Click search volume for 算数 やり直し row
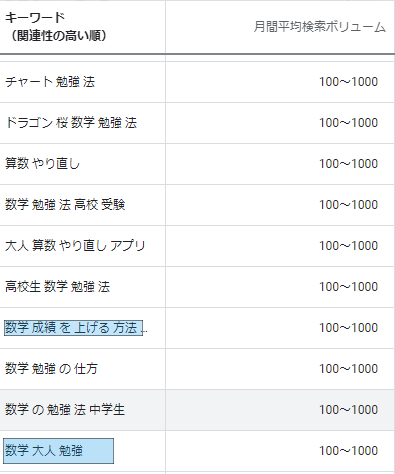Screen dimensions: 395x474 (x=348, y=164)
